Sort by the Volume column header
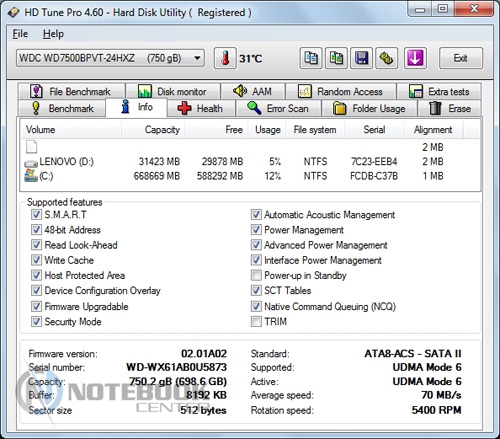Screen dimensions: 500x439 point(71,129)
